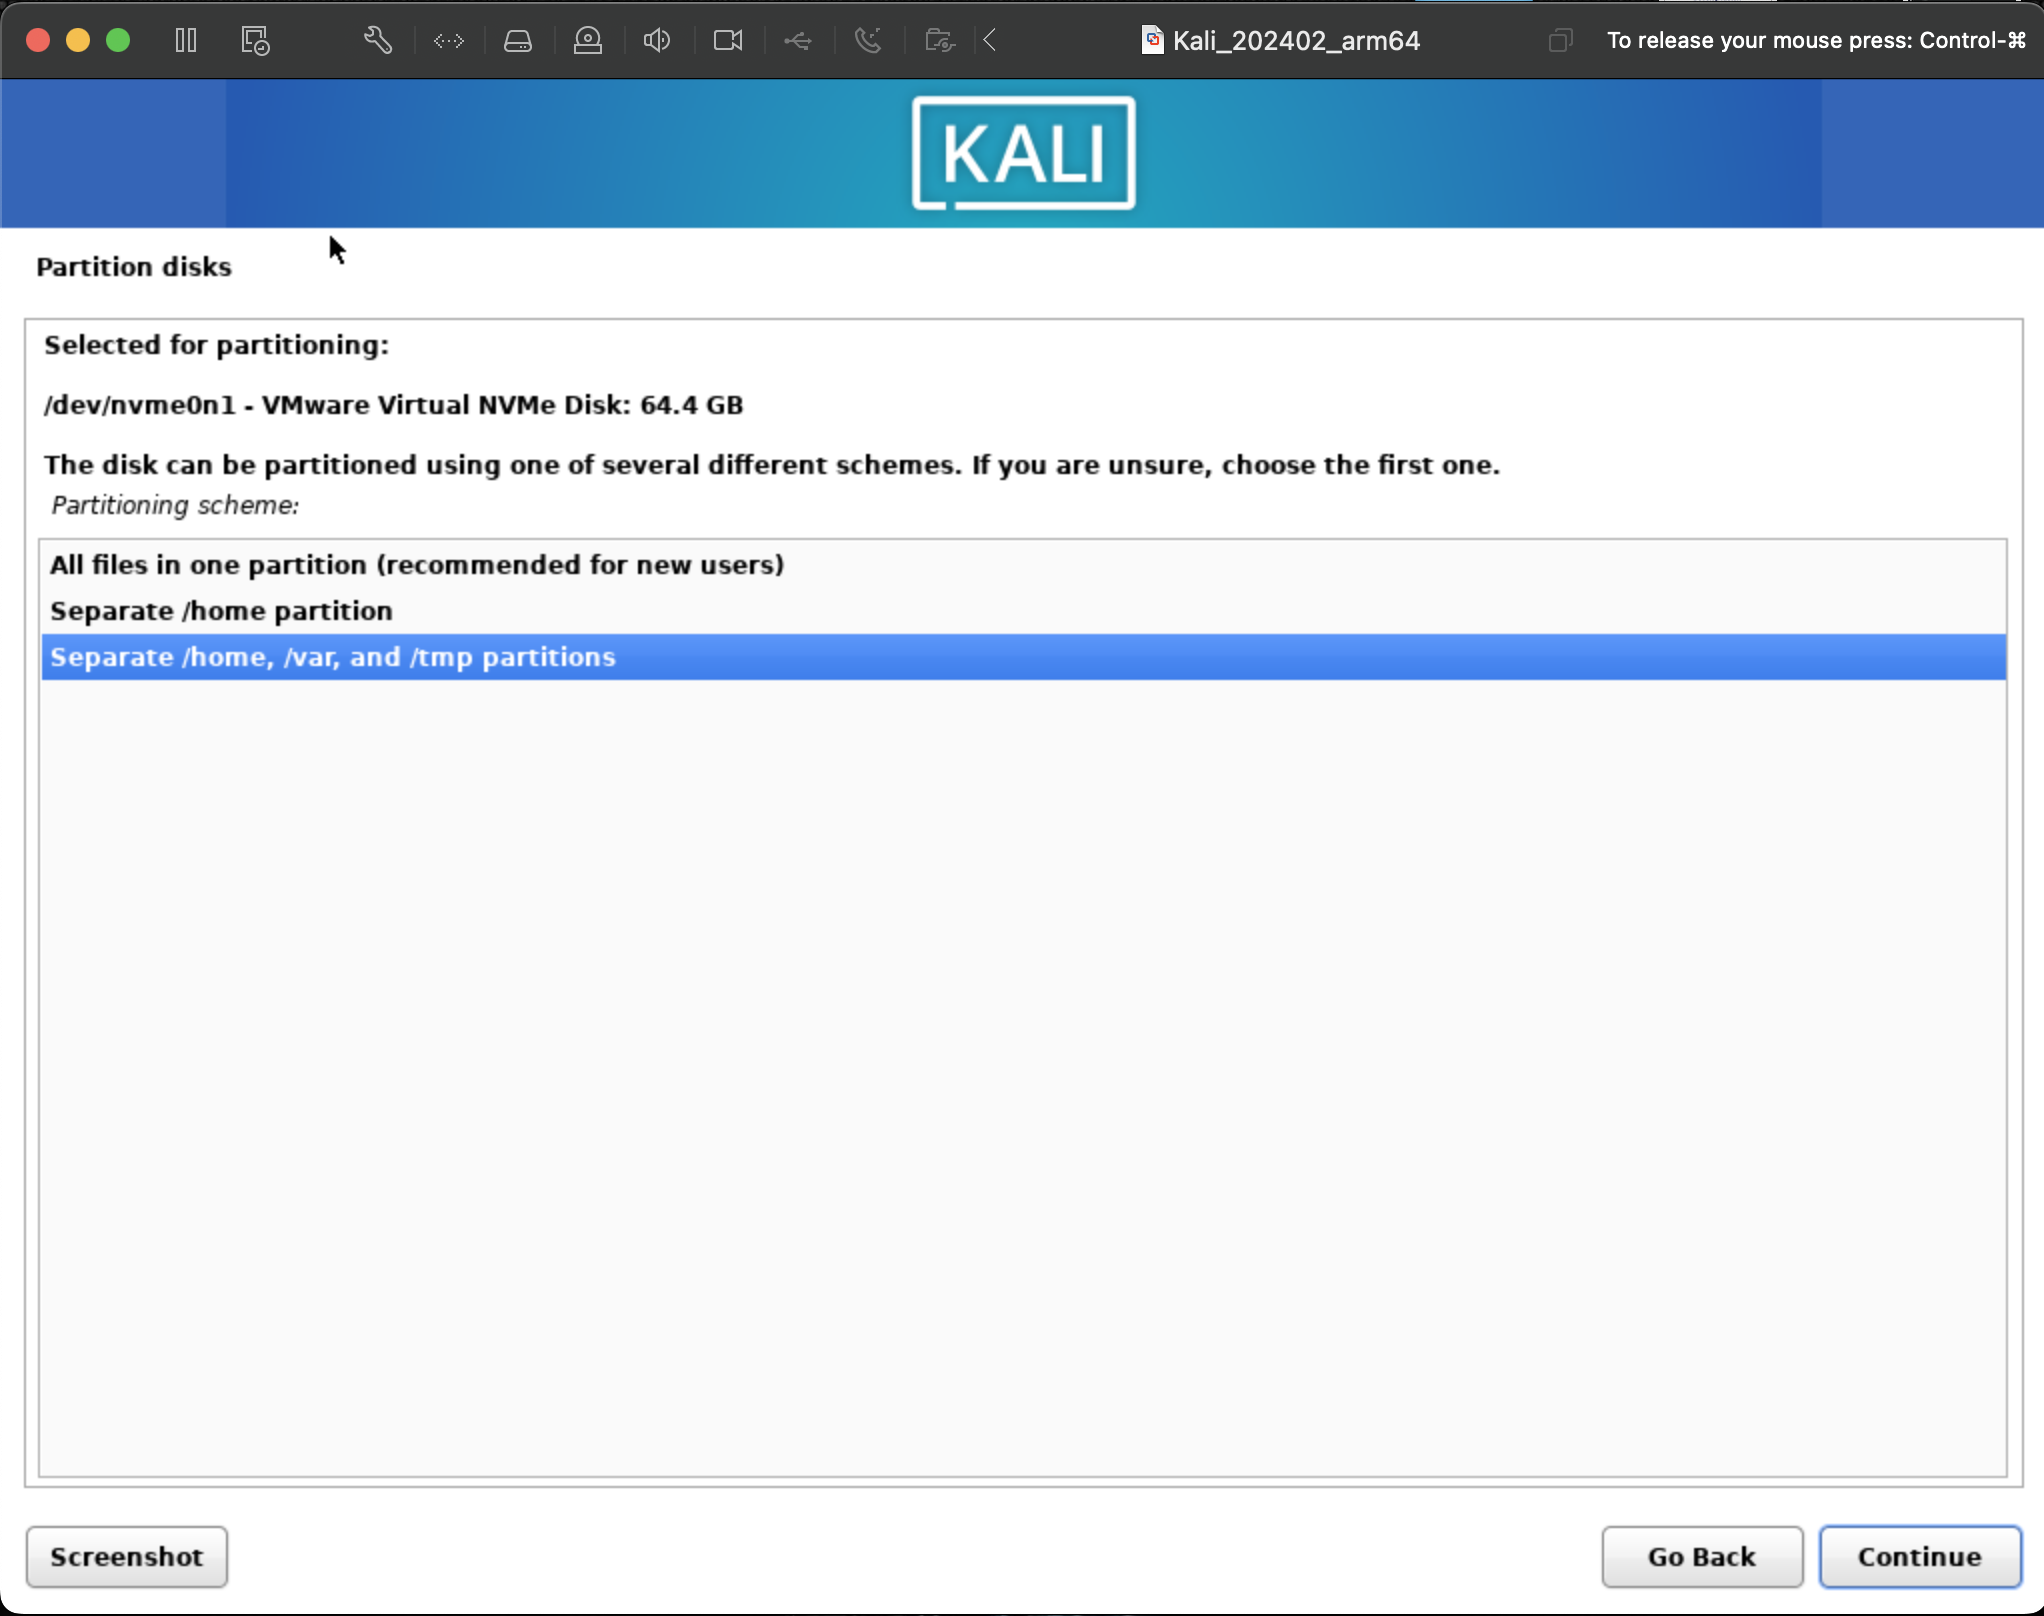Select 'Separate /home partition' option
Image resolution: width=2044 pixels, height=1616 pixels.
click(221, 609)
